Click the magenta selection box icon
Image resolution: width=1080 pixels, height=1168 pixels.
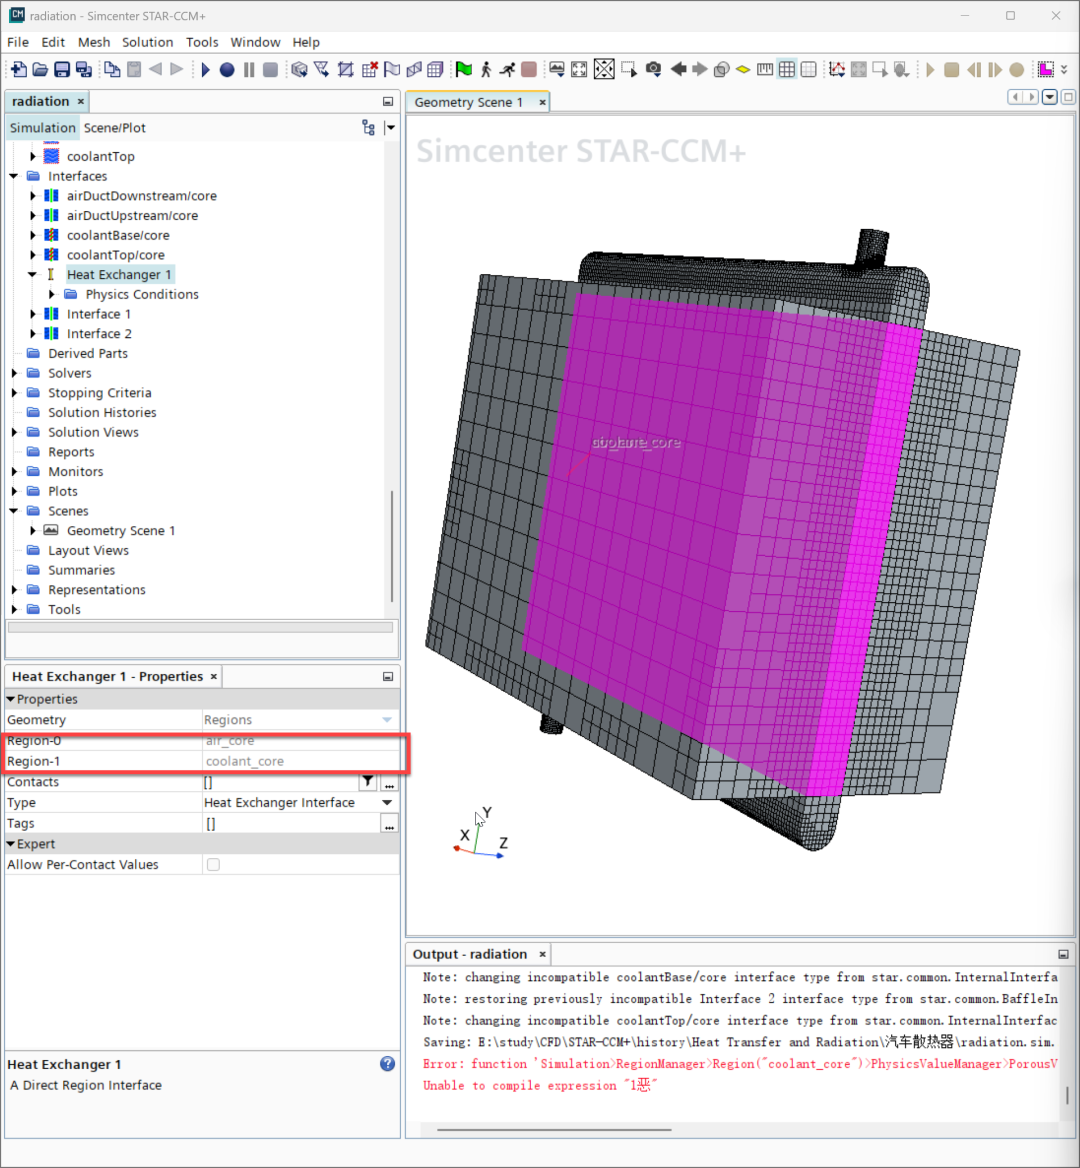pyautogui.click(x=1046, y=69)
